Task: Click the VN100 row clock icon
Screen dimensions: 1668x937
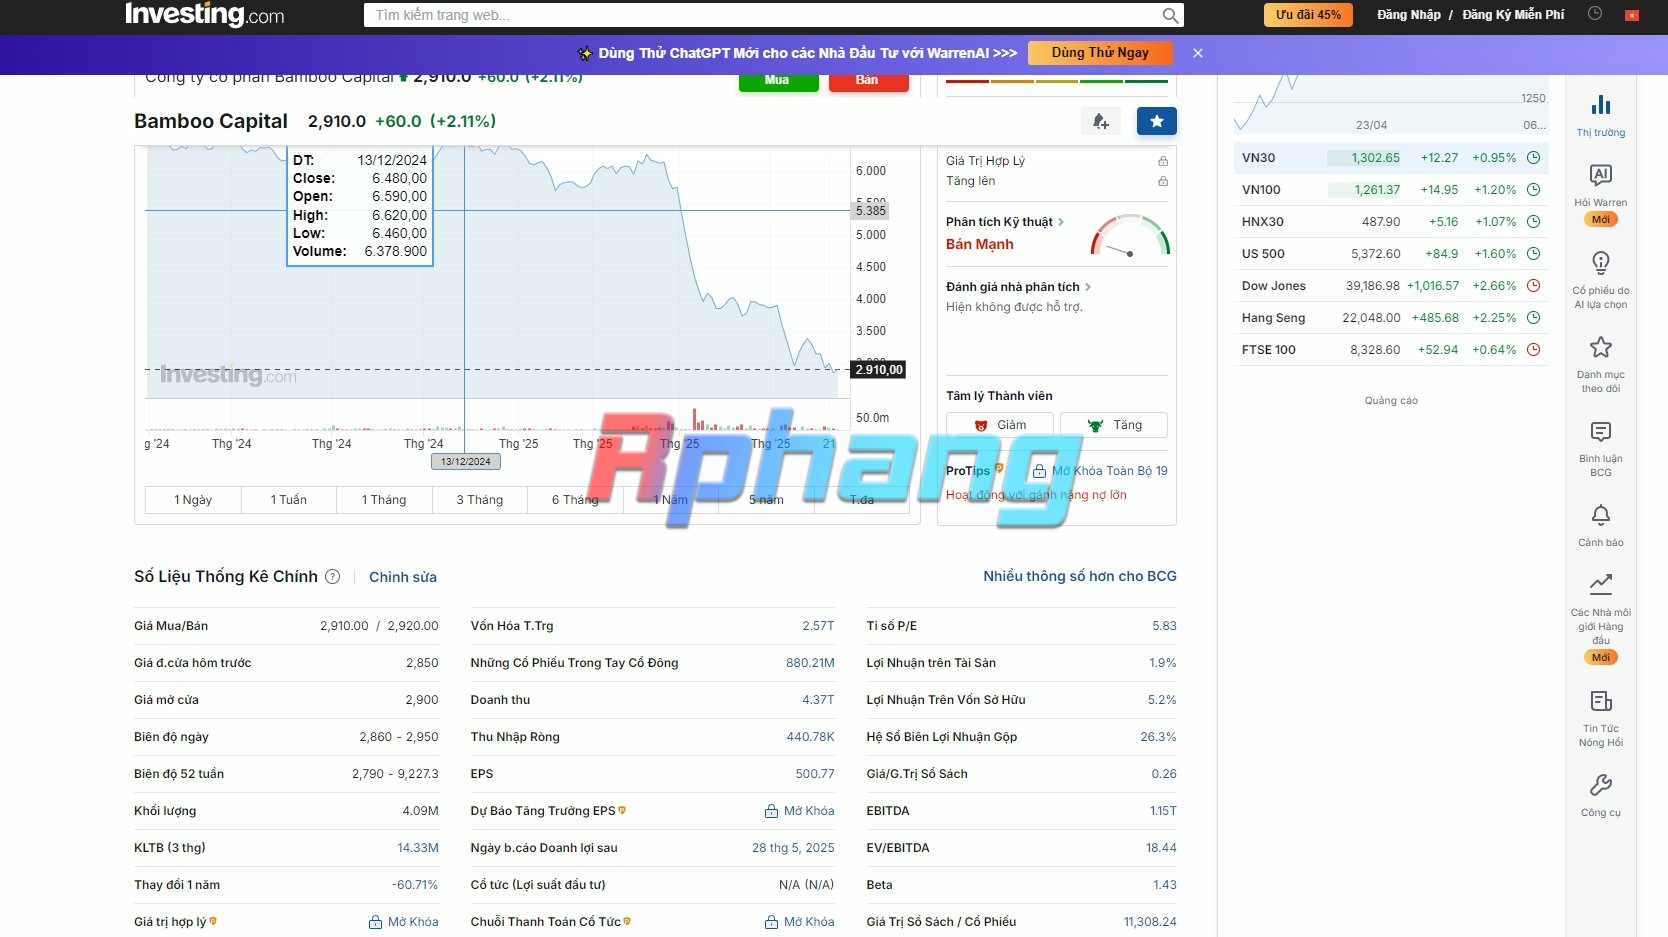Action: [x=1533, y=190]
